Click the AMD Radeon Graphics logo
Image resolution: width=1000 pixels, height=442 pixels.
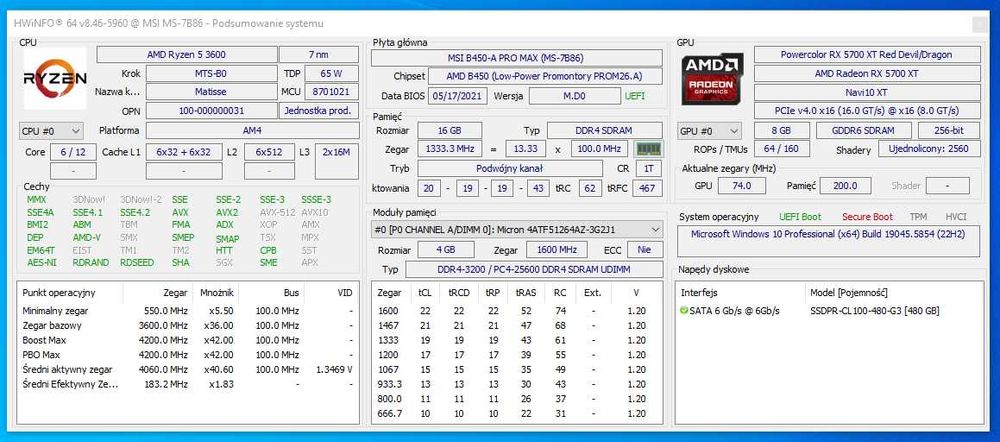pyautogui.click(x=712, y=80)
